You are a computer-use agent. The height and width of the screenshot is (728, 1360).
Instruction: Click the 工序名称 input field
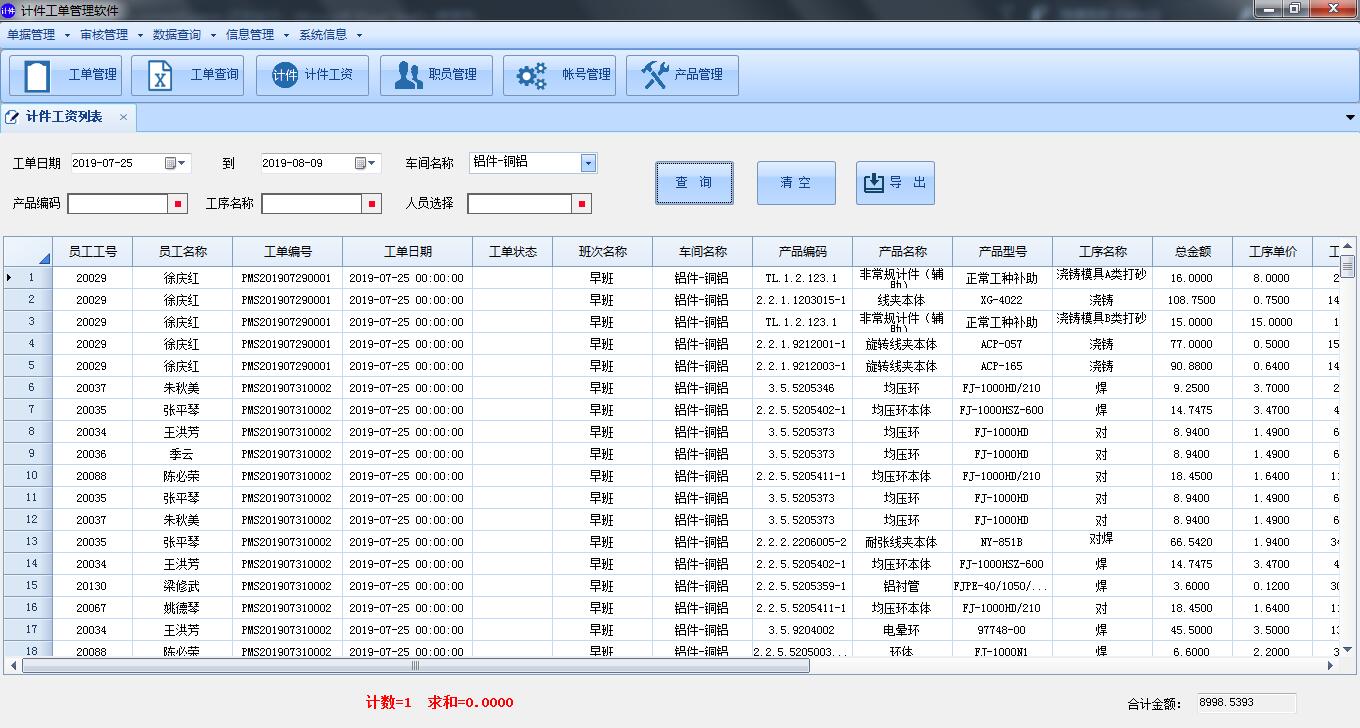coord(312,204)
